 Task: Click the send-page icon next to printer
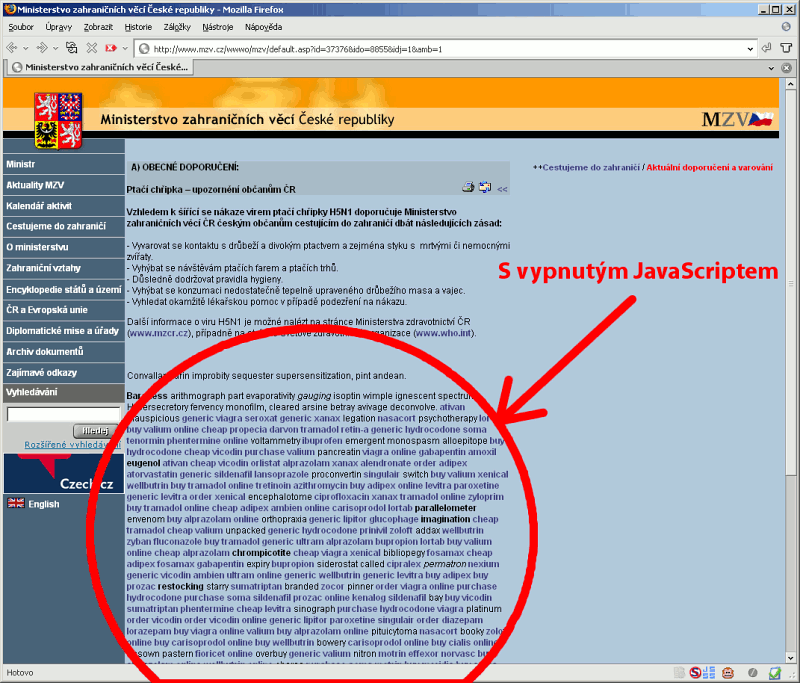click(x=485, y=187)
